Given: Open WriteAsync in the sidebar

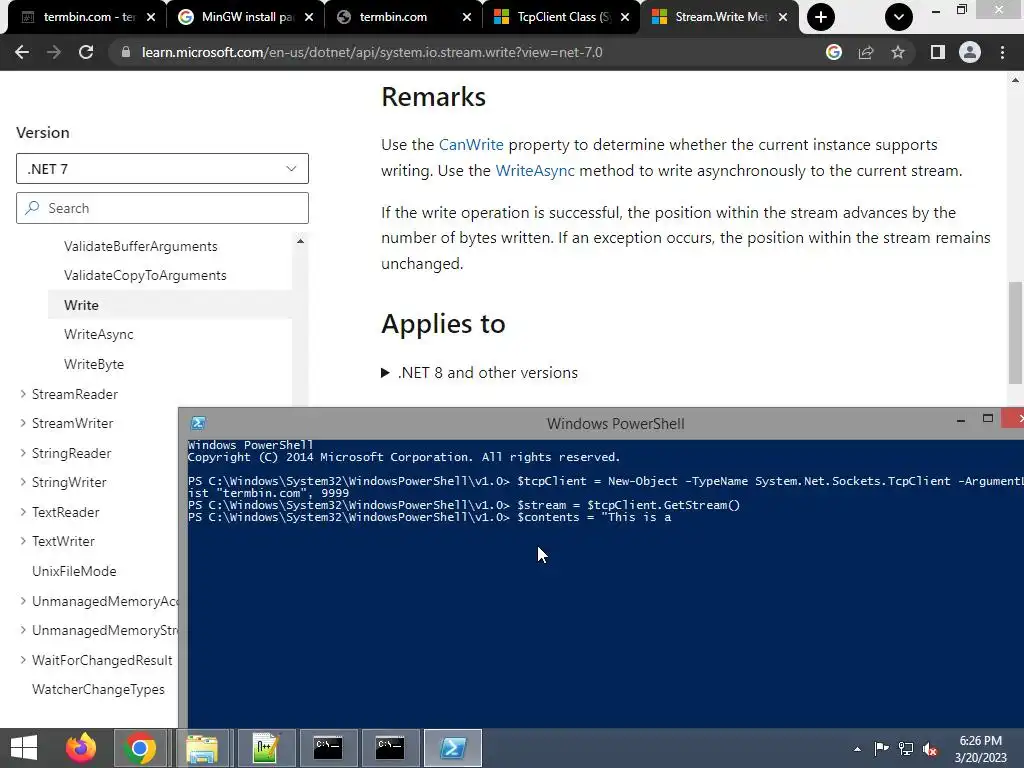Looking at the screenshot, I should (99, 334).
